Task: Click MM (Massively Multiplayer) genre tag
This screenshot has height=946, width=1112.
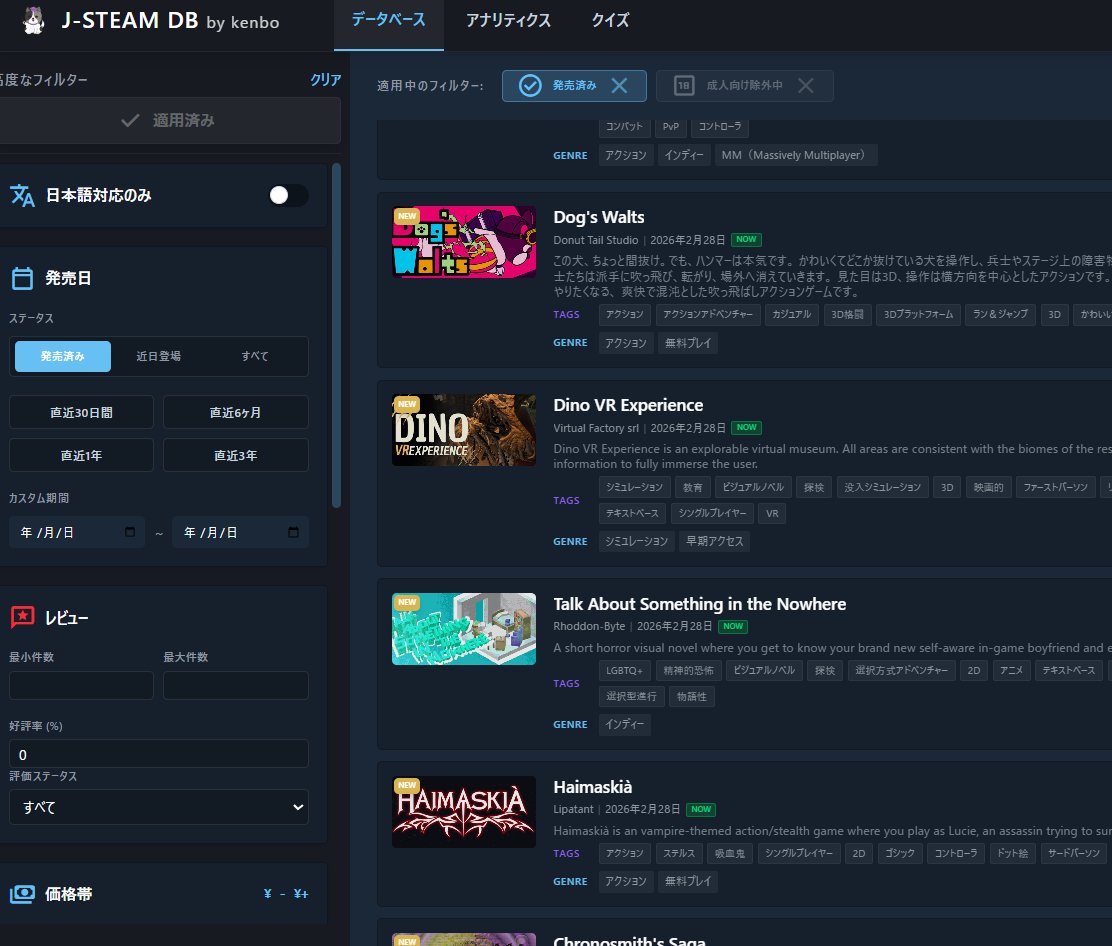Action: pyautogui.click(x=796, y=155)
